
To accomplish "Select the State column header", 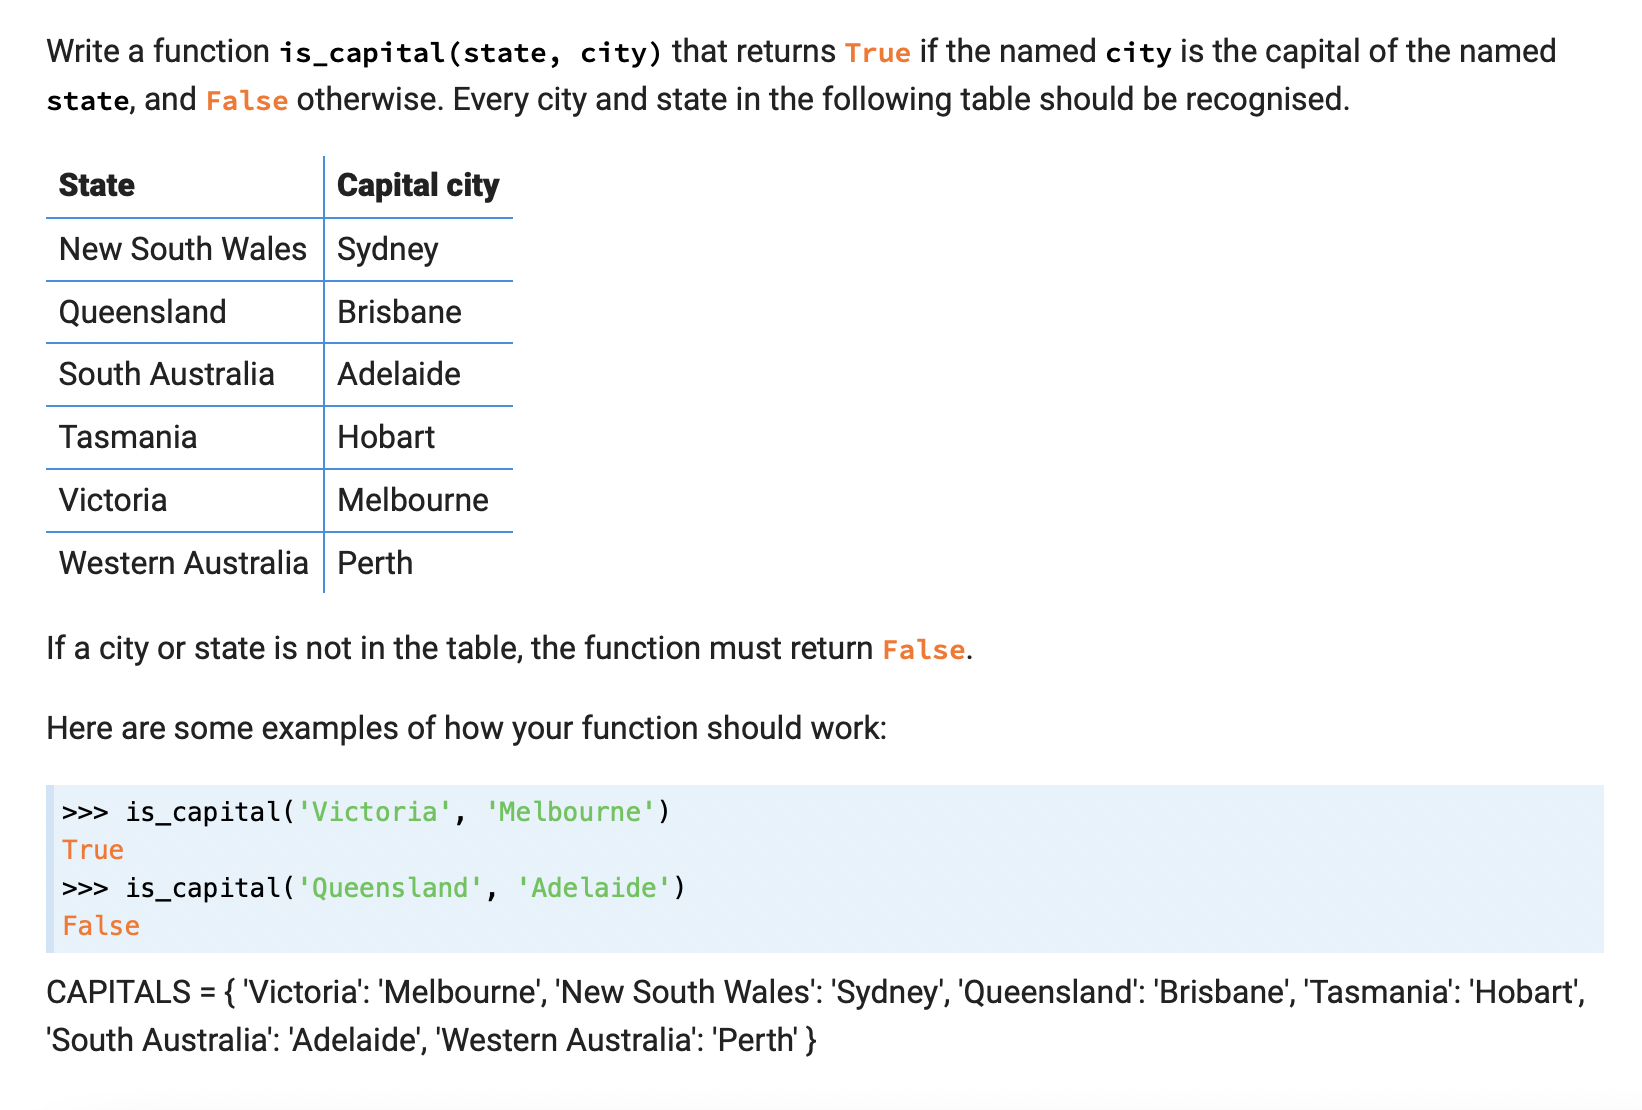I will tap(96, 185).
